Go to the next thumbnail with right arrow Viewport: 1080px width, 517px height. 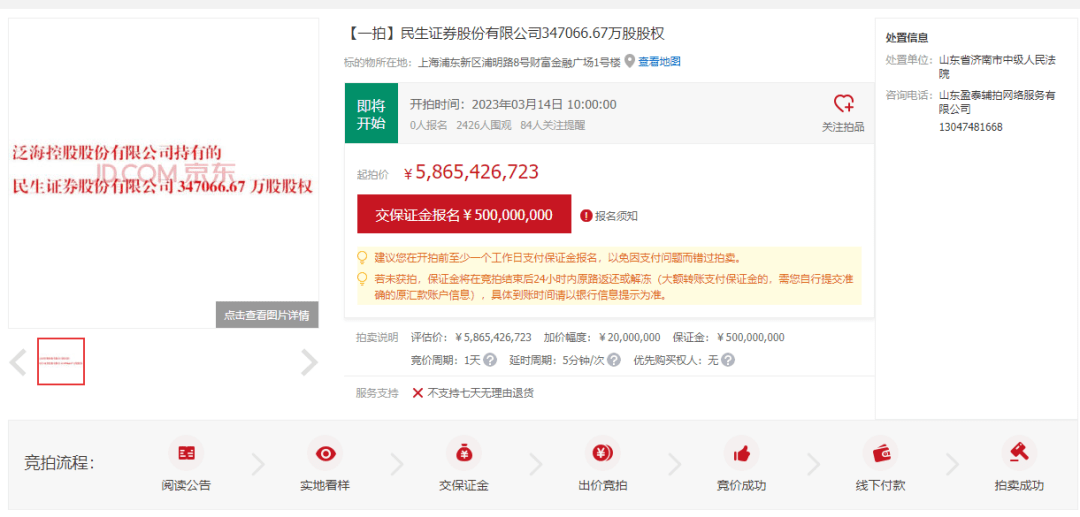[x=309, y=362]
